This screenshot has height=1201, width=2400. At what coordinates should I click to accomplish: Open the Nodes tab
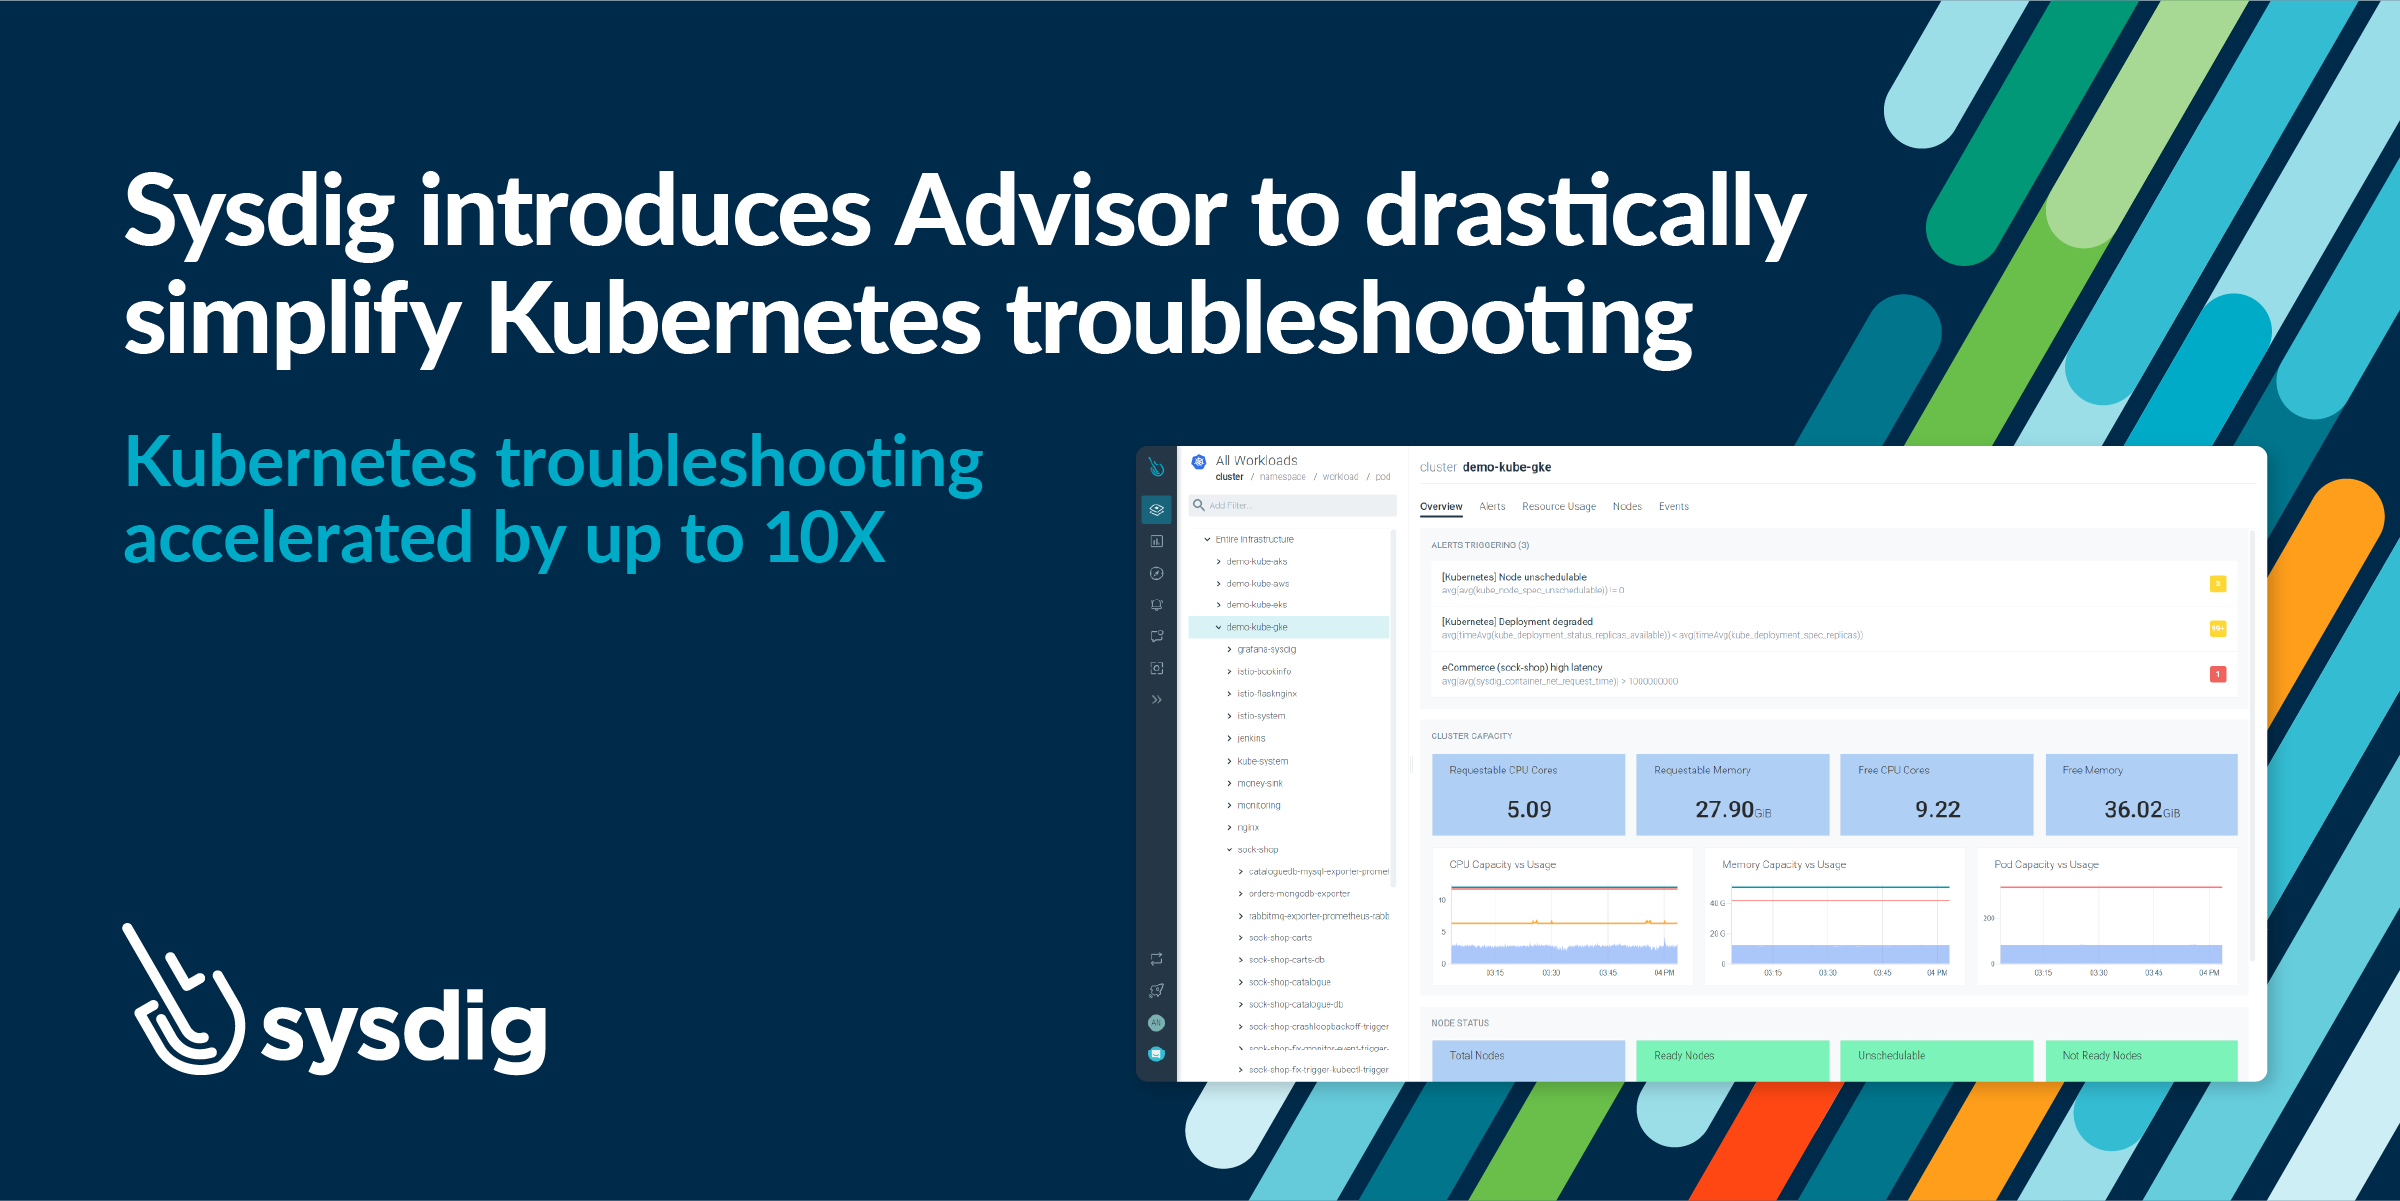(x=1627, y=507)
